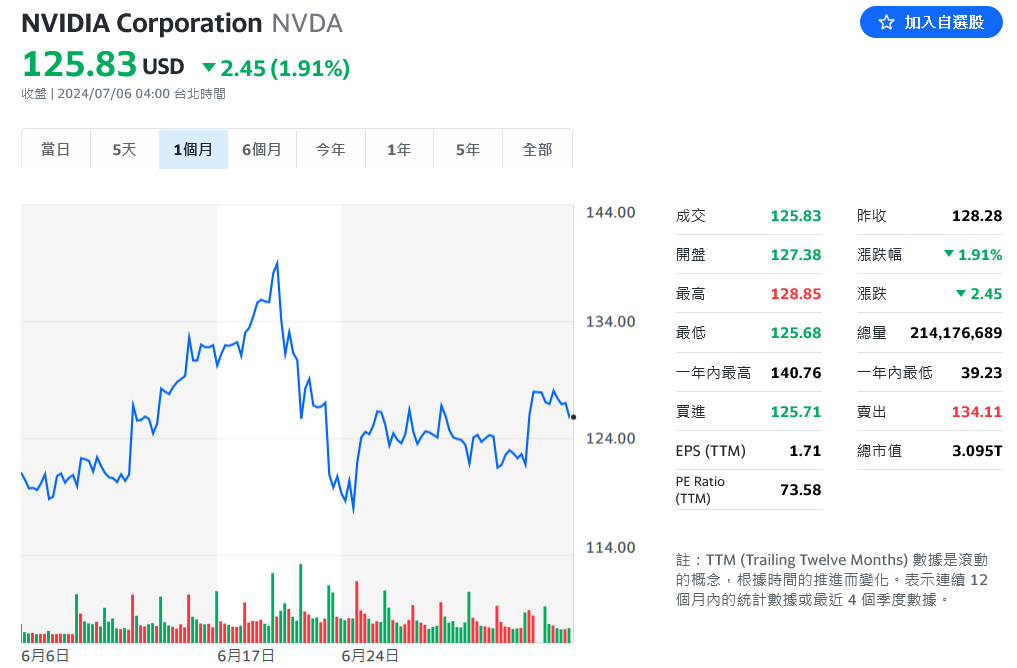Open the 1年 chart range
Image resolution: width=1017 pixels, height=668 pixels.
399,149
